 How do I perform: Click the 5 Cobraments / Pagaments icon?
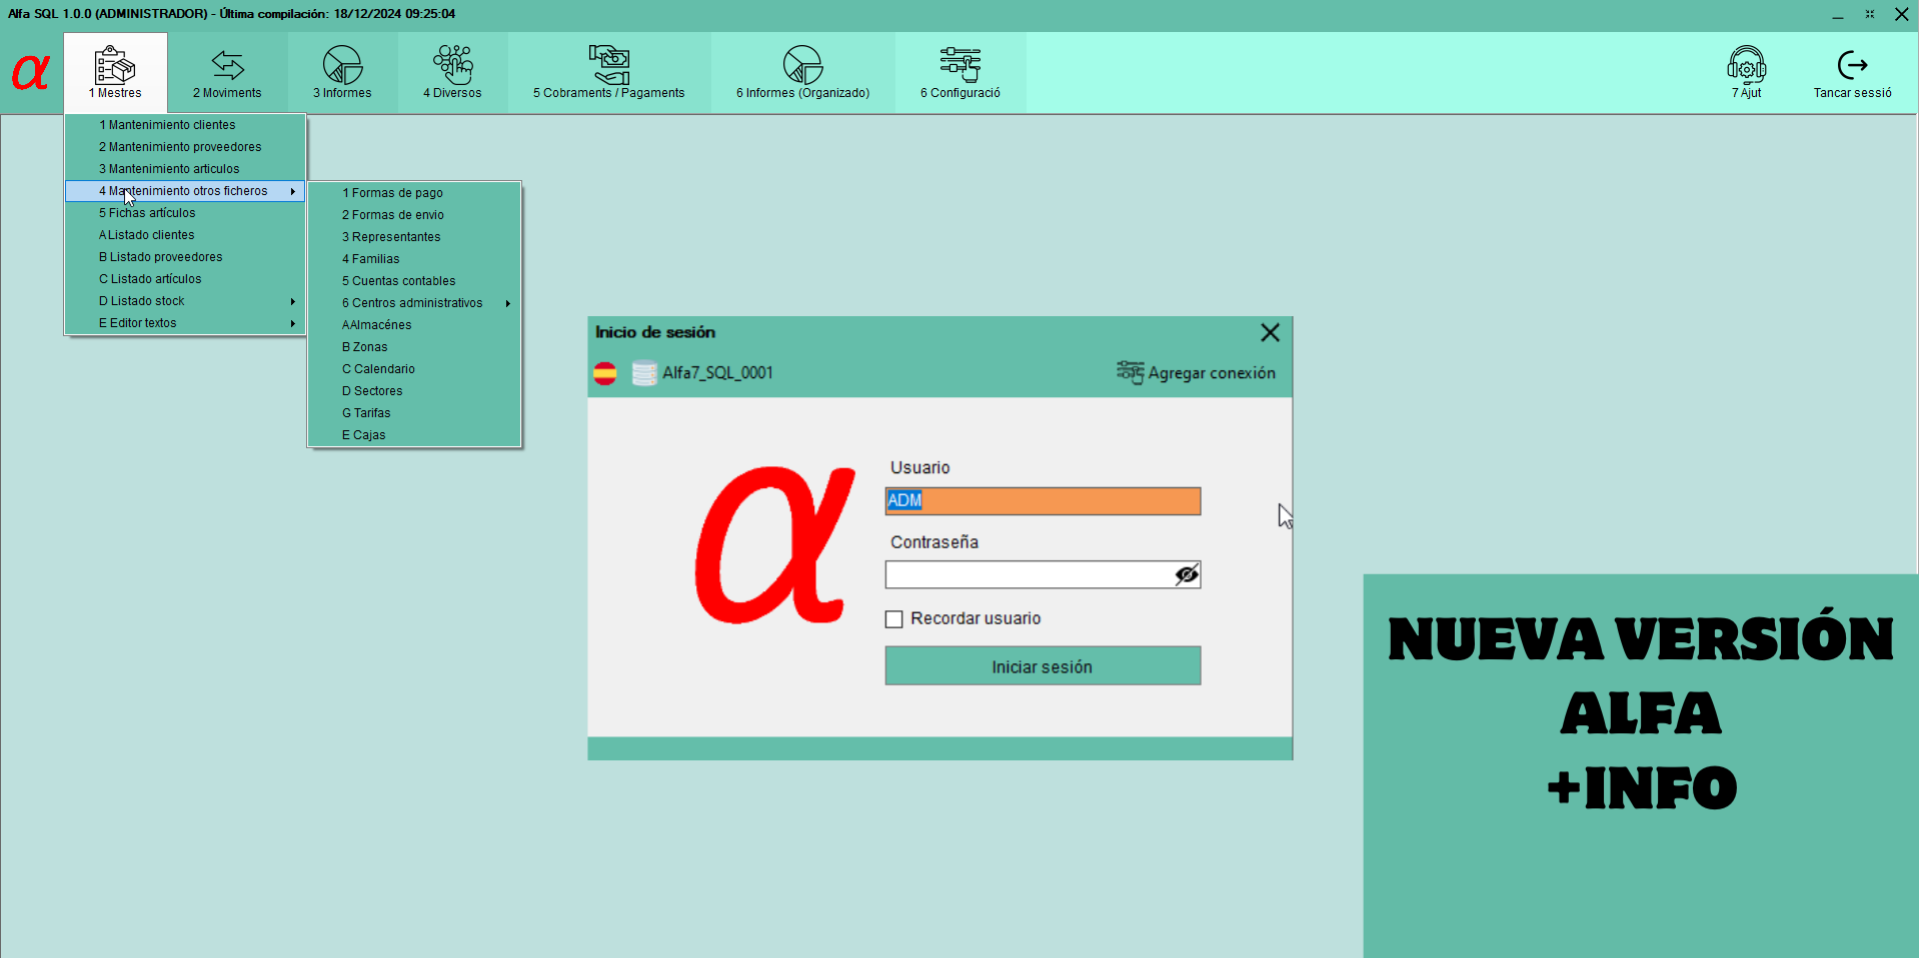[609, 72]
